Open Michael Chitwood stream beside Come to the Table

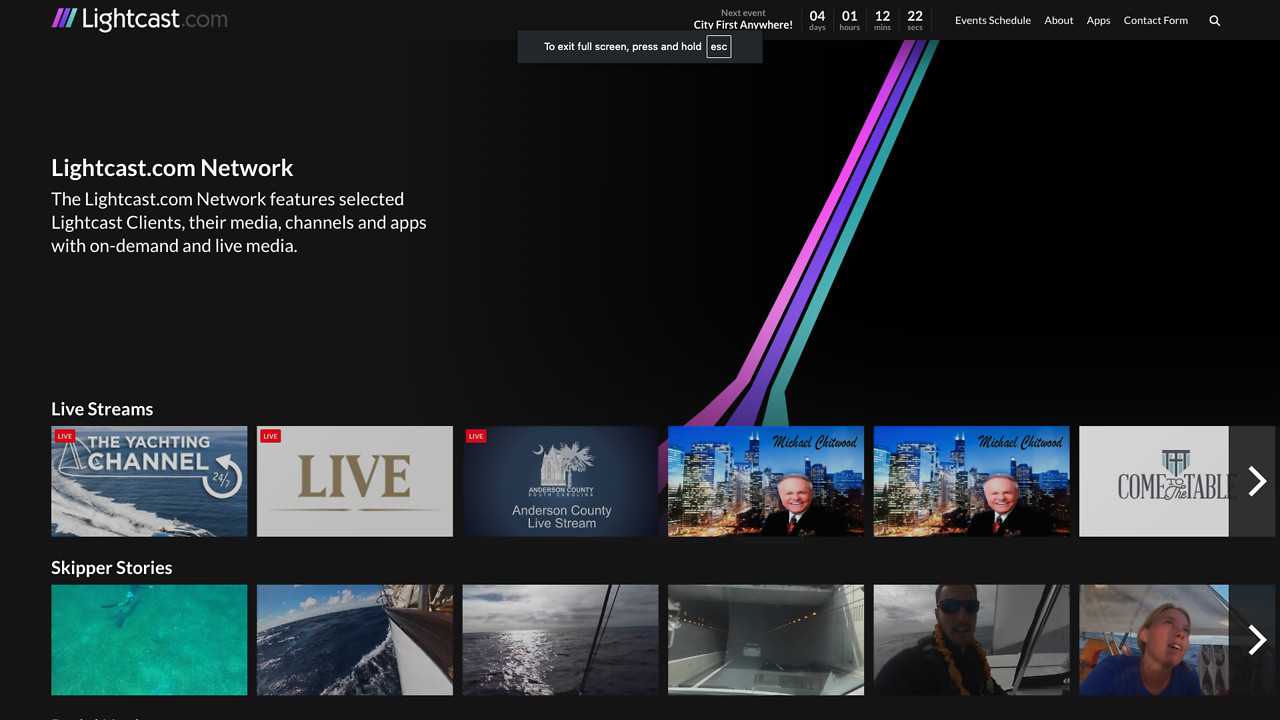pyautogui.click(x=972, y=481)
